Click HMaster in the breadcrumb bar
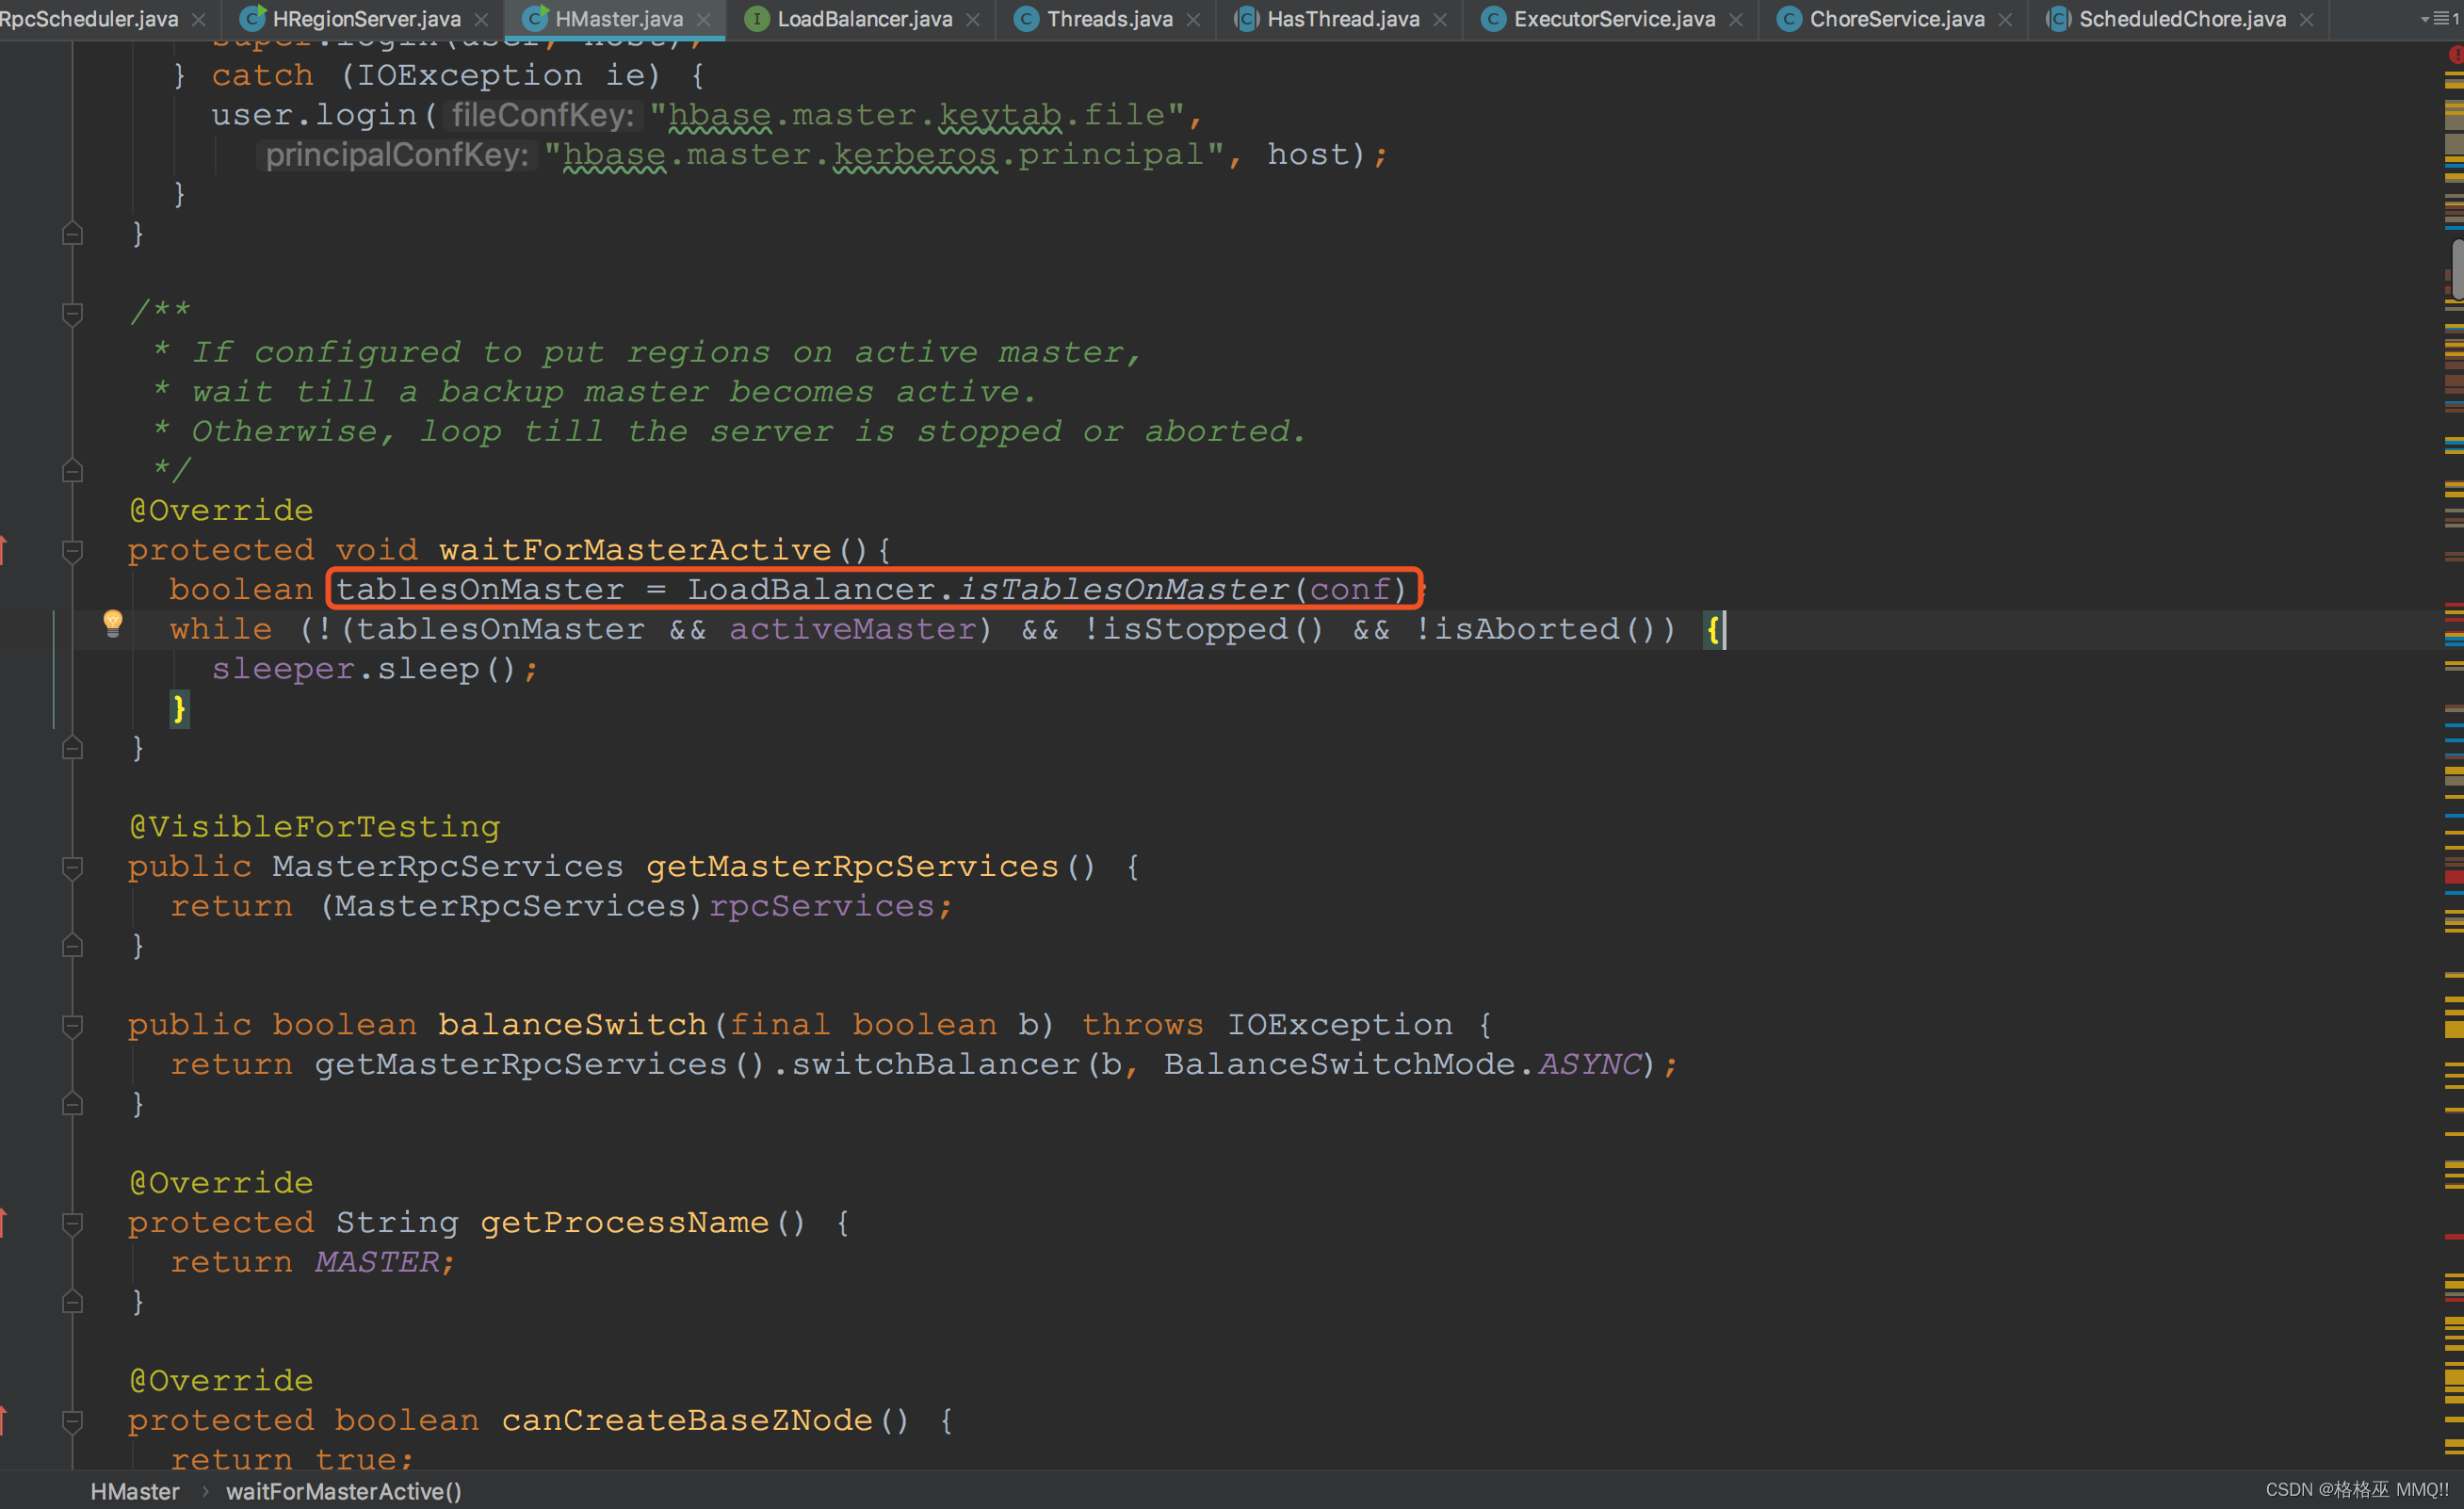The width and height of the screenshot is (2464, 1509). (x=135, y=1491)
